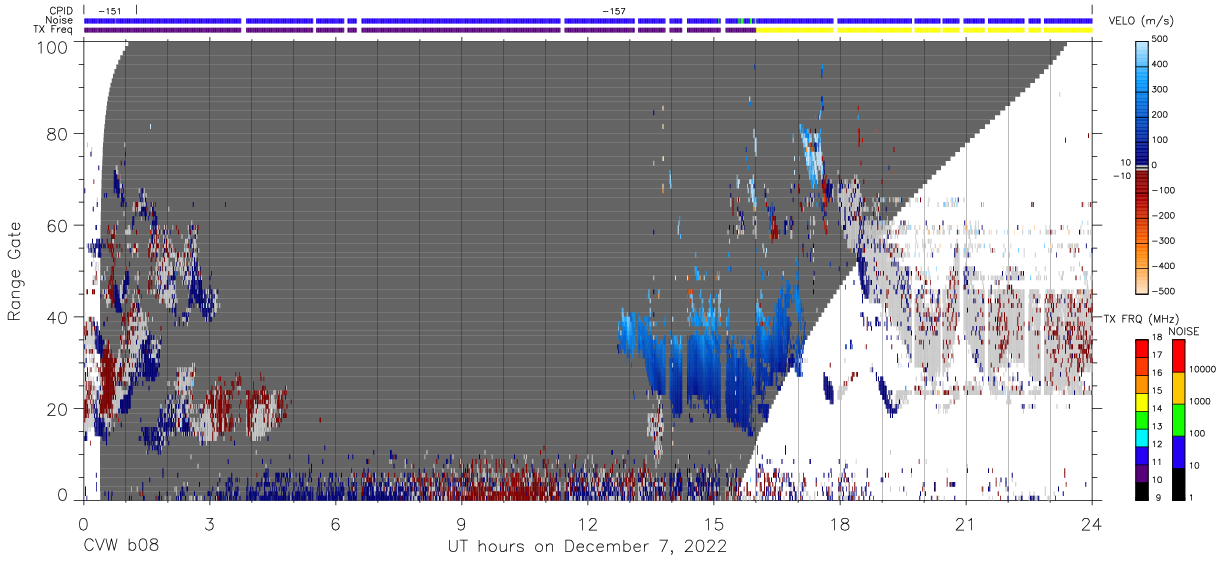Click the TX Freq row label
The width and height of the screenshot is (1228, 567).
pos(52,30)
